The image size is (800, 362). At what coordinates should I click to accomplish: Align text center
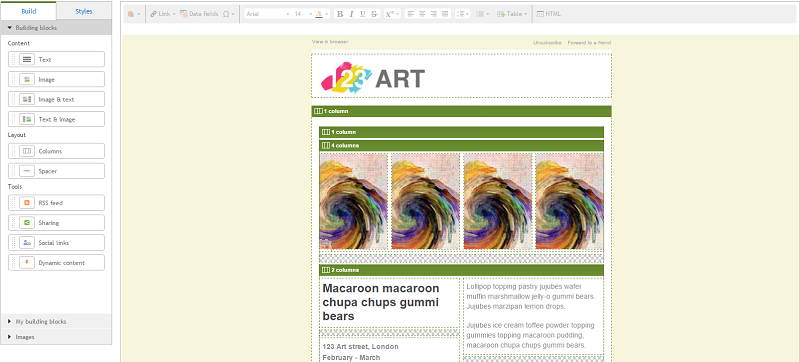pos(422,14)
